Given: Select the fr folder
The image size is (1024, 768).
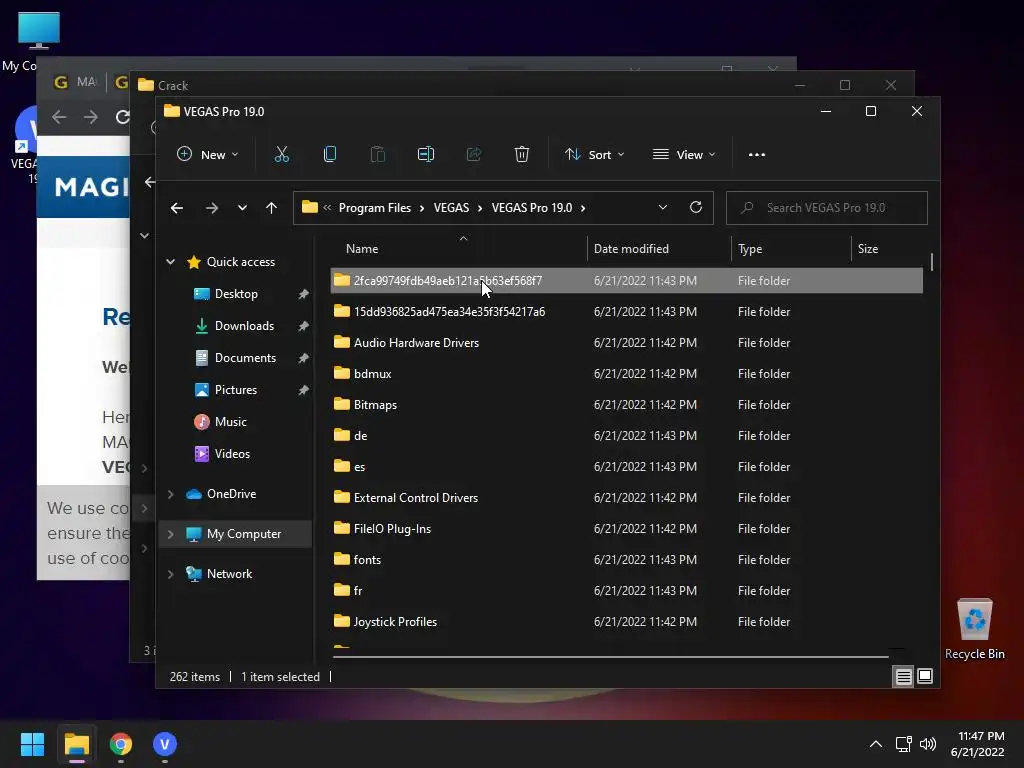Looking at the screenshot, I should point(626,591).
